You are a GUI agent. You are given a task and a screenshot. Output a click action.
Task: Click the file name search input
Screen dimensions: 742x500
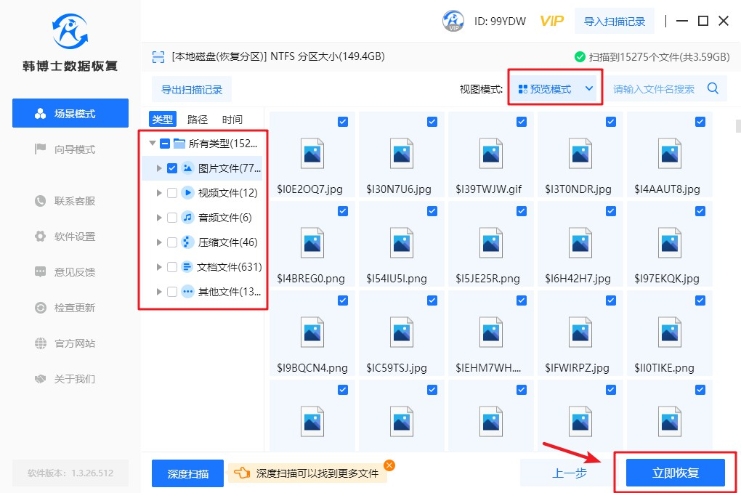pos(655,89)
